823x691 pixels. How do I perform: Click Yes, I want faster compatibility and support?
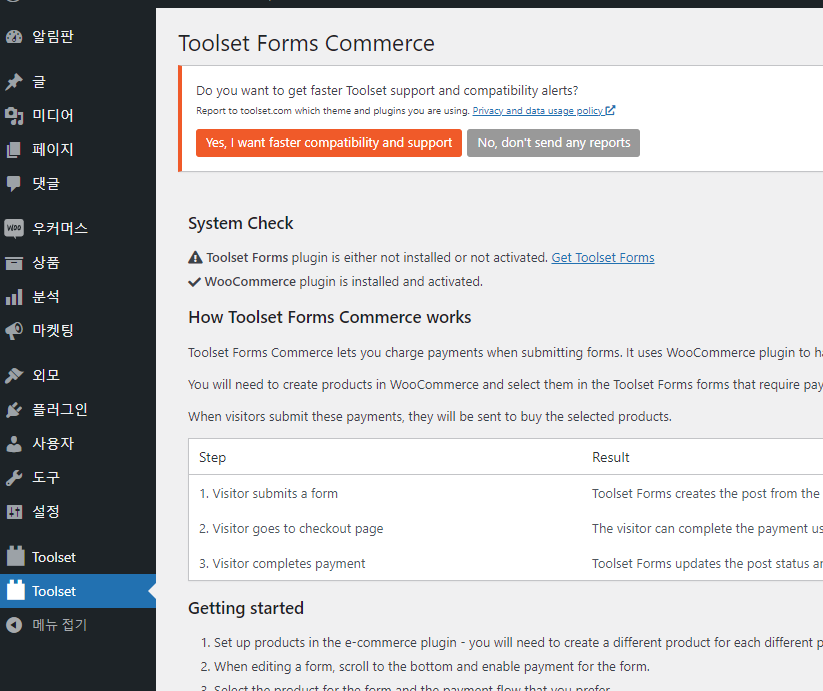pos(329,143)
